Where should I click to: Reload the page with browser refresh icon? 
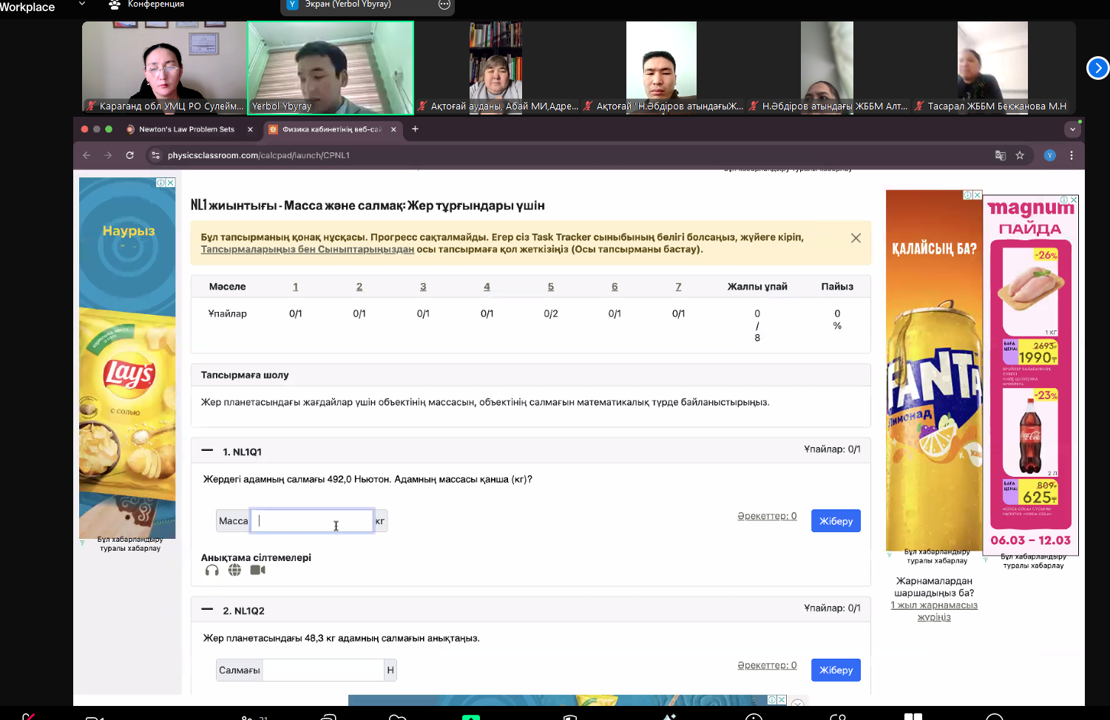point(130,156)
